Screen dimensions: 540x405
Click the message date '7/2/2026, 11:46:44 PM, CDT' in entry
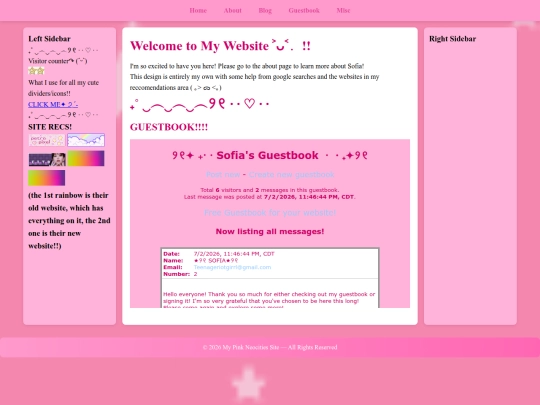click(234, 254)
